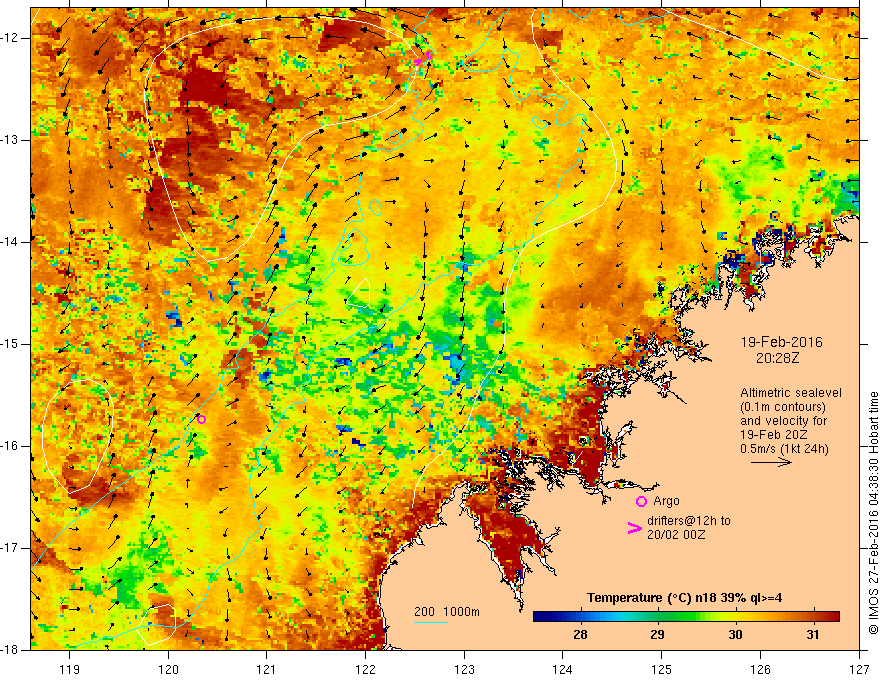Image resolution: width=880 pixels, height=680 pixels.
Task: Click the '19-Feb 20Z' velocity date text
Action: pos(774,434)
